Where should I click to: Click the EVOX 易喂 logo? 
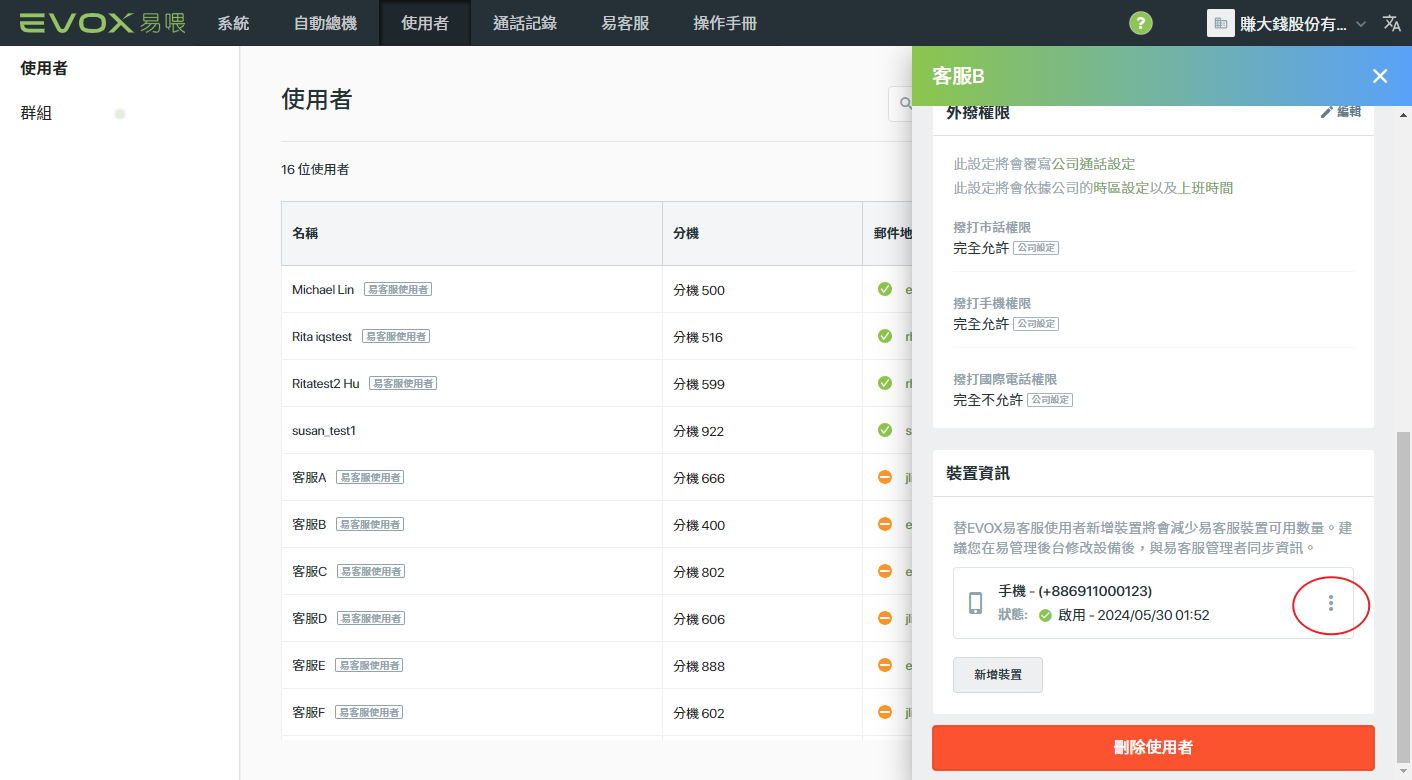coord(103,23)
